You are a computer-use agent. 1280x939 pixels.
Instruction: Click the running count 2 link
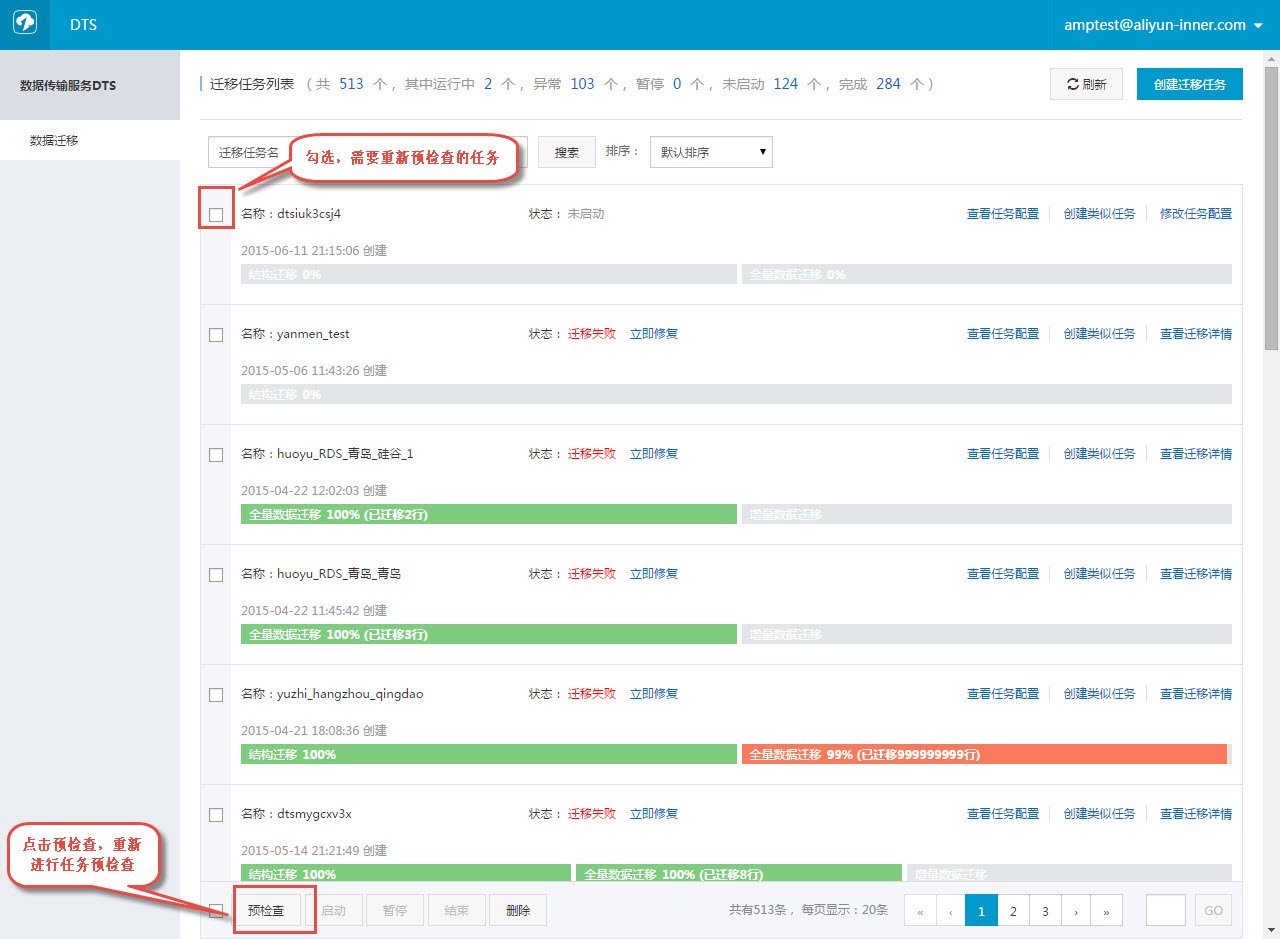click(x=488, y=84)
